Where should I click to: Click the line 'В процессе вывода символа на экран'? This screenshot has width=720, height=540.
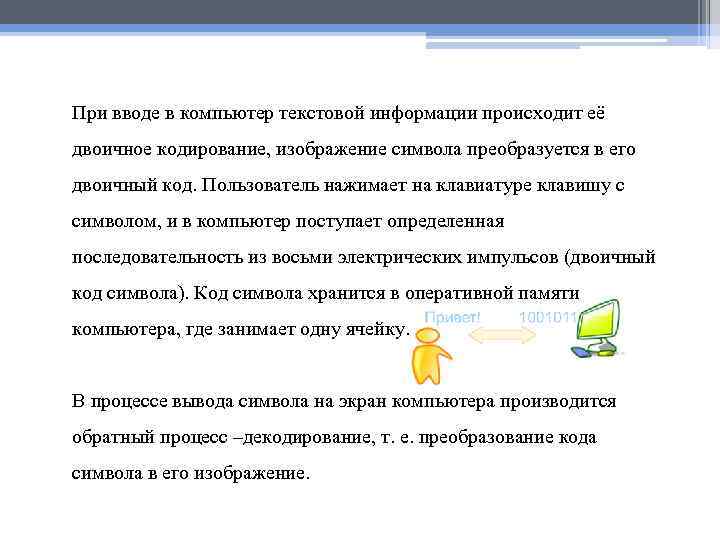(344, 401)
